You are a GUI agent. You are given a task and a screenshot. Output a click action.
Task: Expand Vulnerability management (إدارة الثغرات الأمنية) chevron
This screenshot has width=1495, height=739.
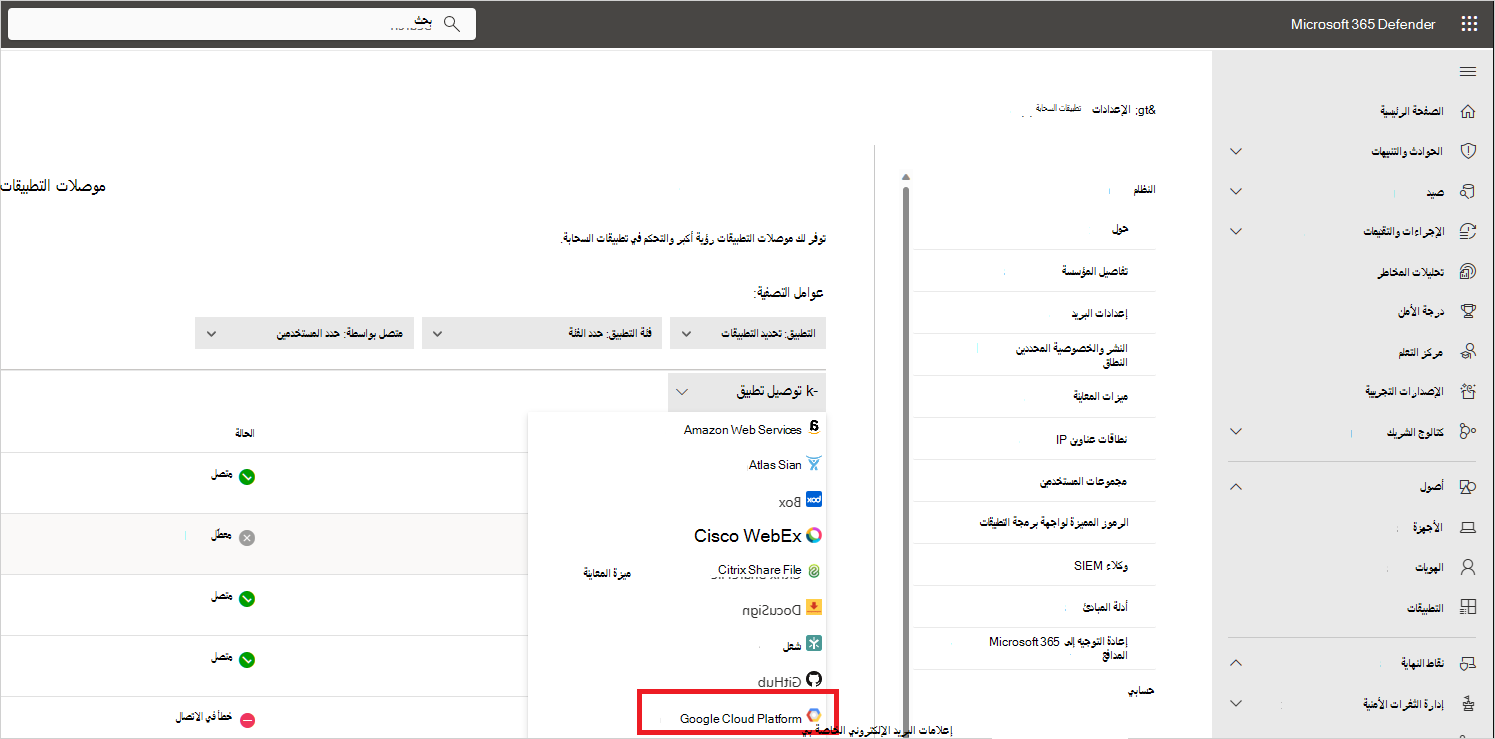click(x=1236, y=703)
